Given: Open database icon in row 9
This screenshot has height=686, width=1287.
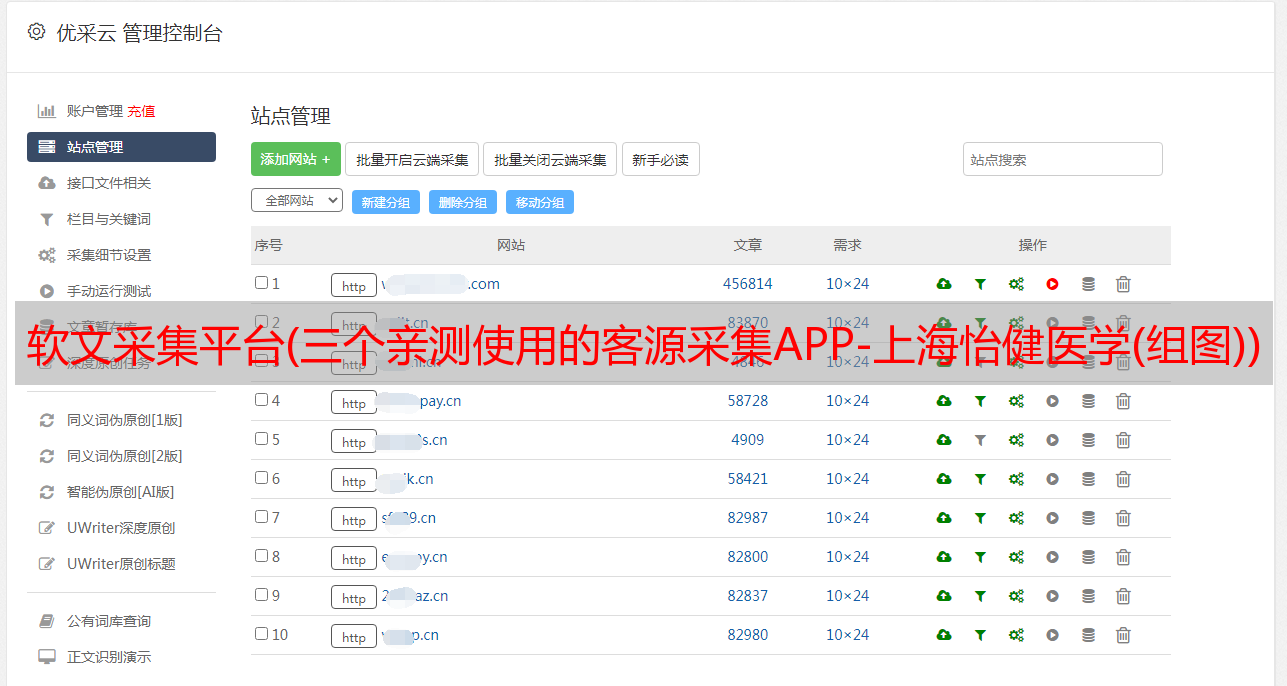Looking at the screenshot, I should pos(1088,596).
